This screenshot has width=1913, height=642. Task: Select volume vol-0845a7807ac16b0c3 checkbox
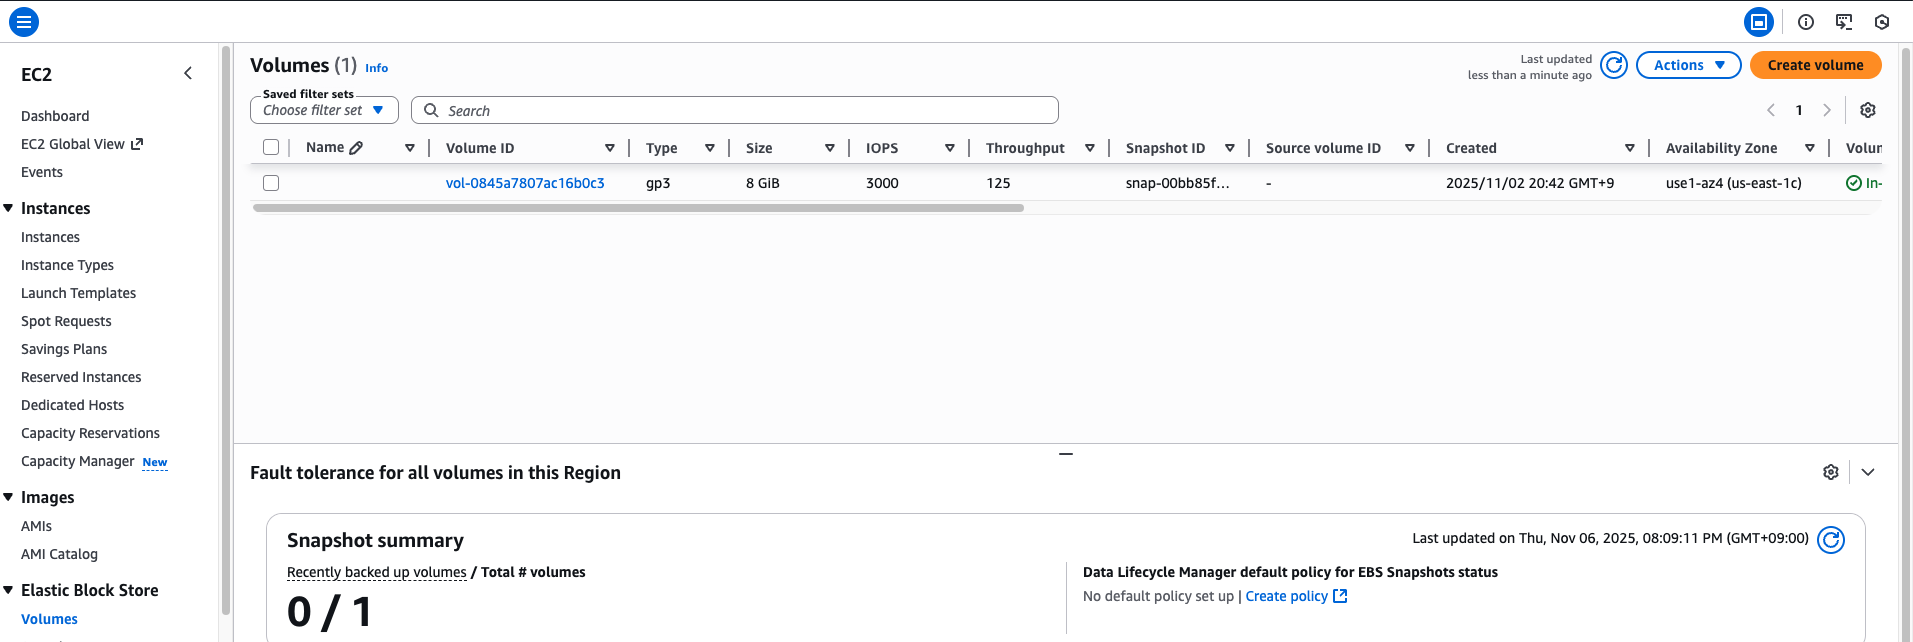(271, 183)
